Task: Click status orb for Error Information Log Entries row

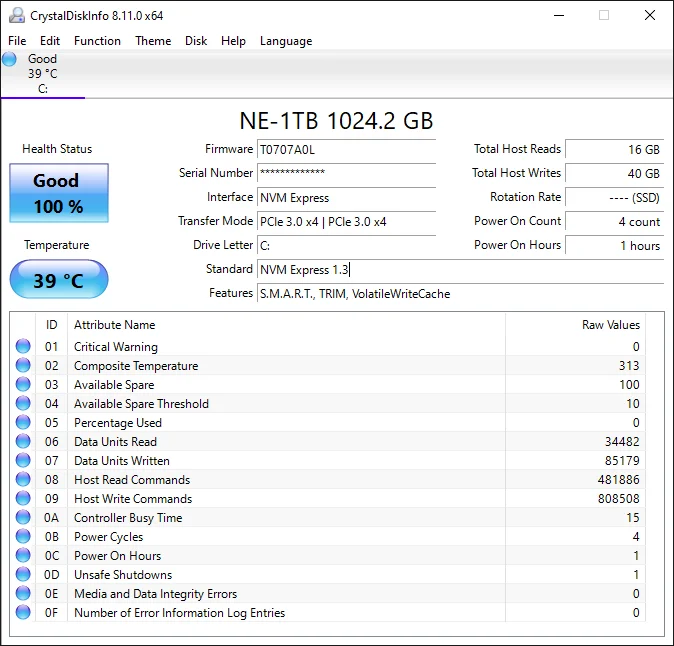Action: click(23, 612)
